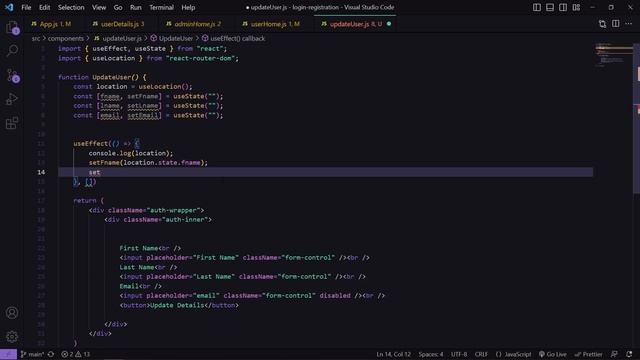
Task: Toggle the bottom Panel layout icon
Action: coord(550,7)
